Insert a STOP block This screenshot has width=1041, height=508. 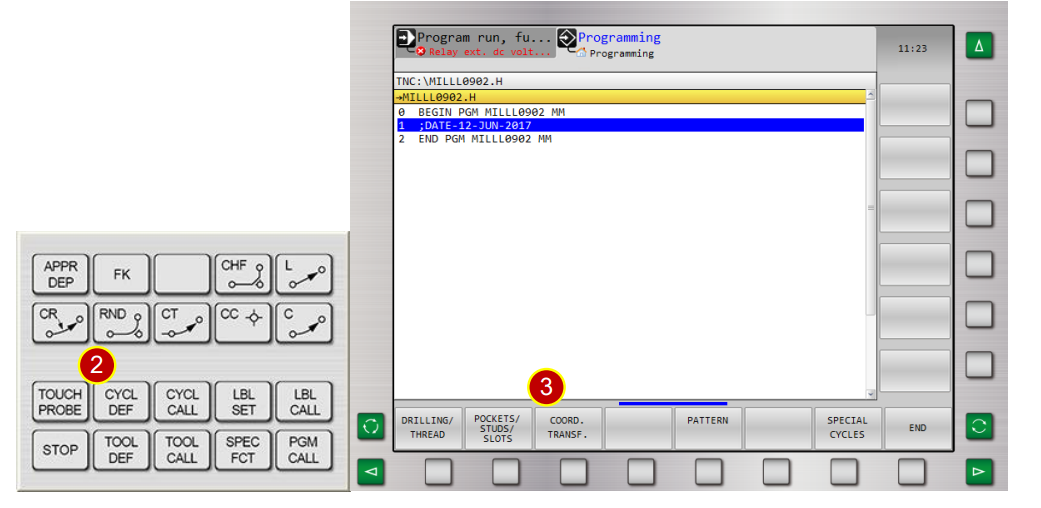[60, 450]
